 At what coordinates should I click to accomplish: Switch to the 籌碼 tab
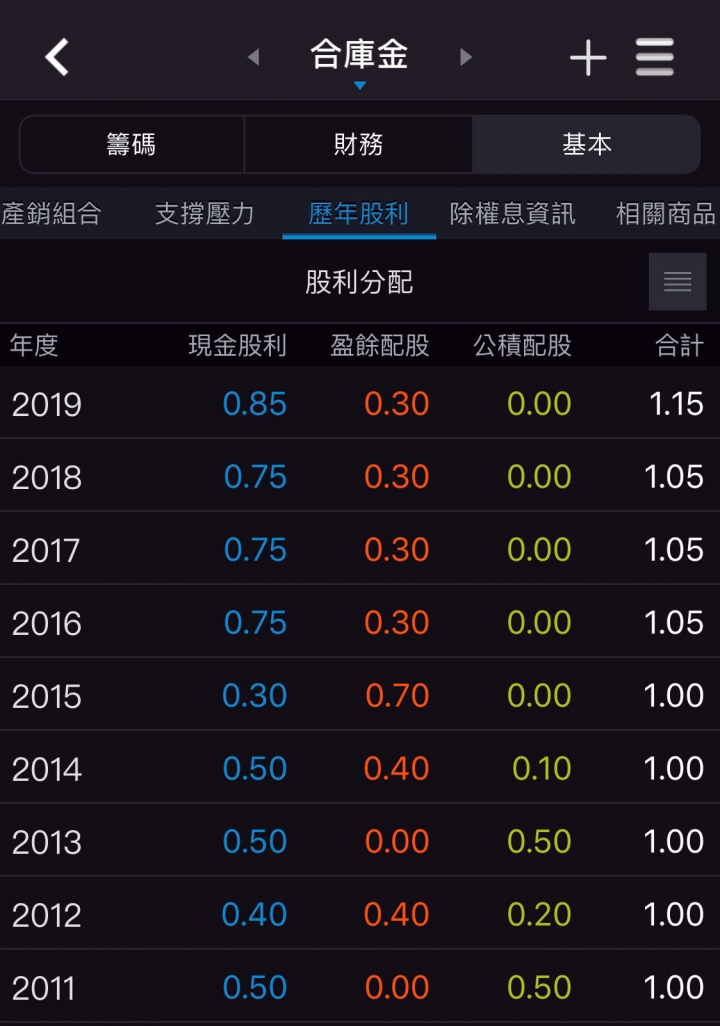pos(132,144)
